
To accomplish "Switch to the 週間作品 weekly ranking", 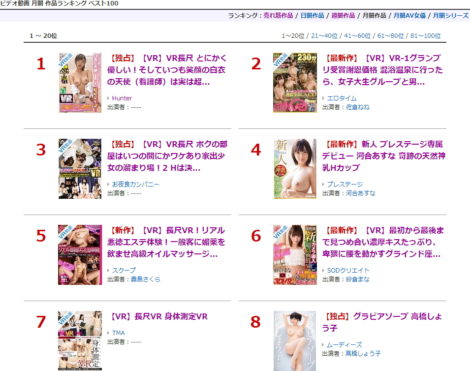I will (343, 15).
